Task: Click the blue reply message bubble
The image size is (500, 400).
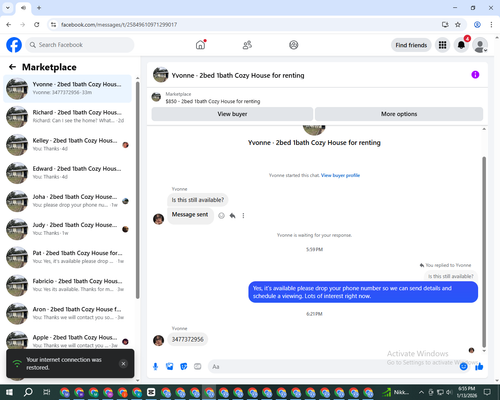Action: [363, 292]
